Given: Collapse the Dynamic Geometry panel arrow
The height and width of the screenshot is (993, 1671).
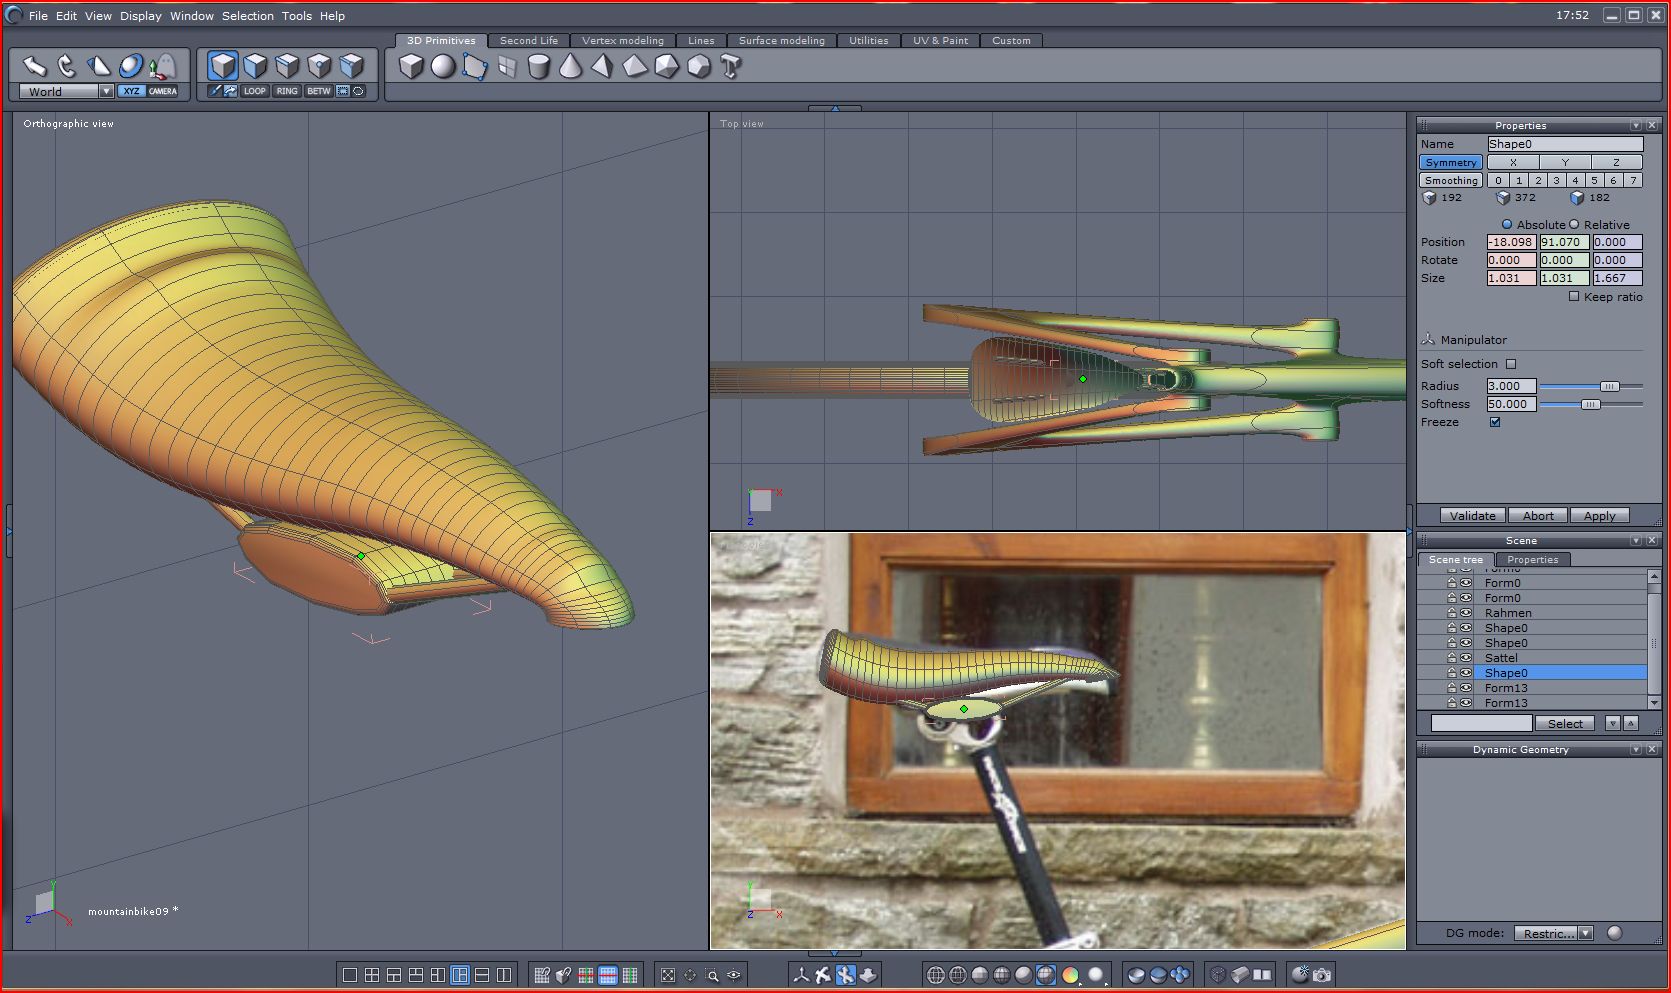Looking at the screenshot, I should [1636, 749].
